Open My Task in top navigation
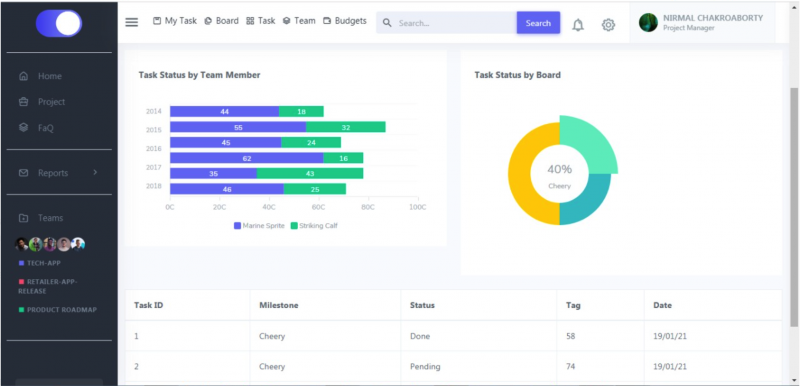Screen dimensions: 800x386 175,21
